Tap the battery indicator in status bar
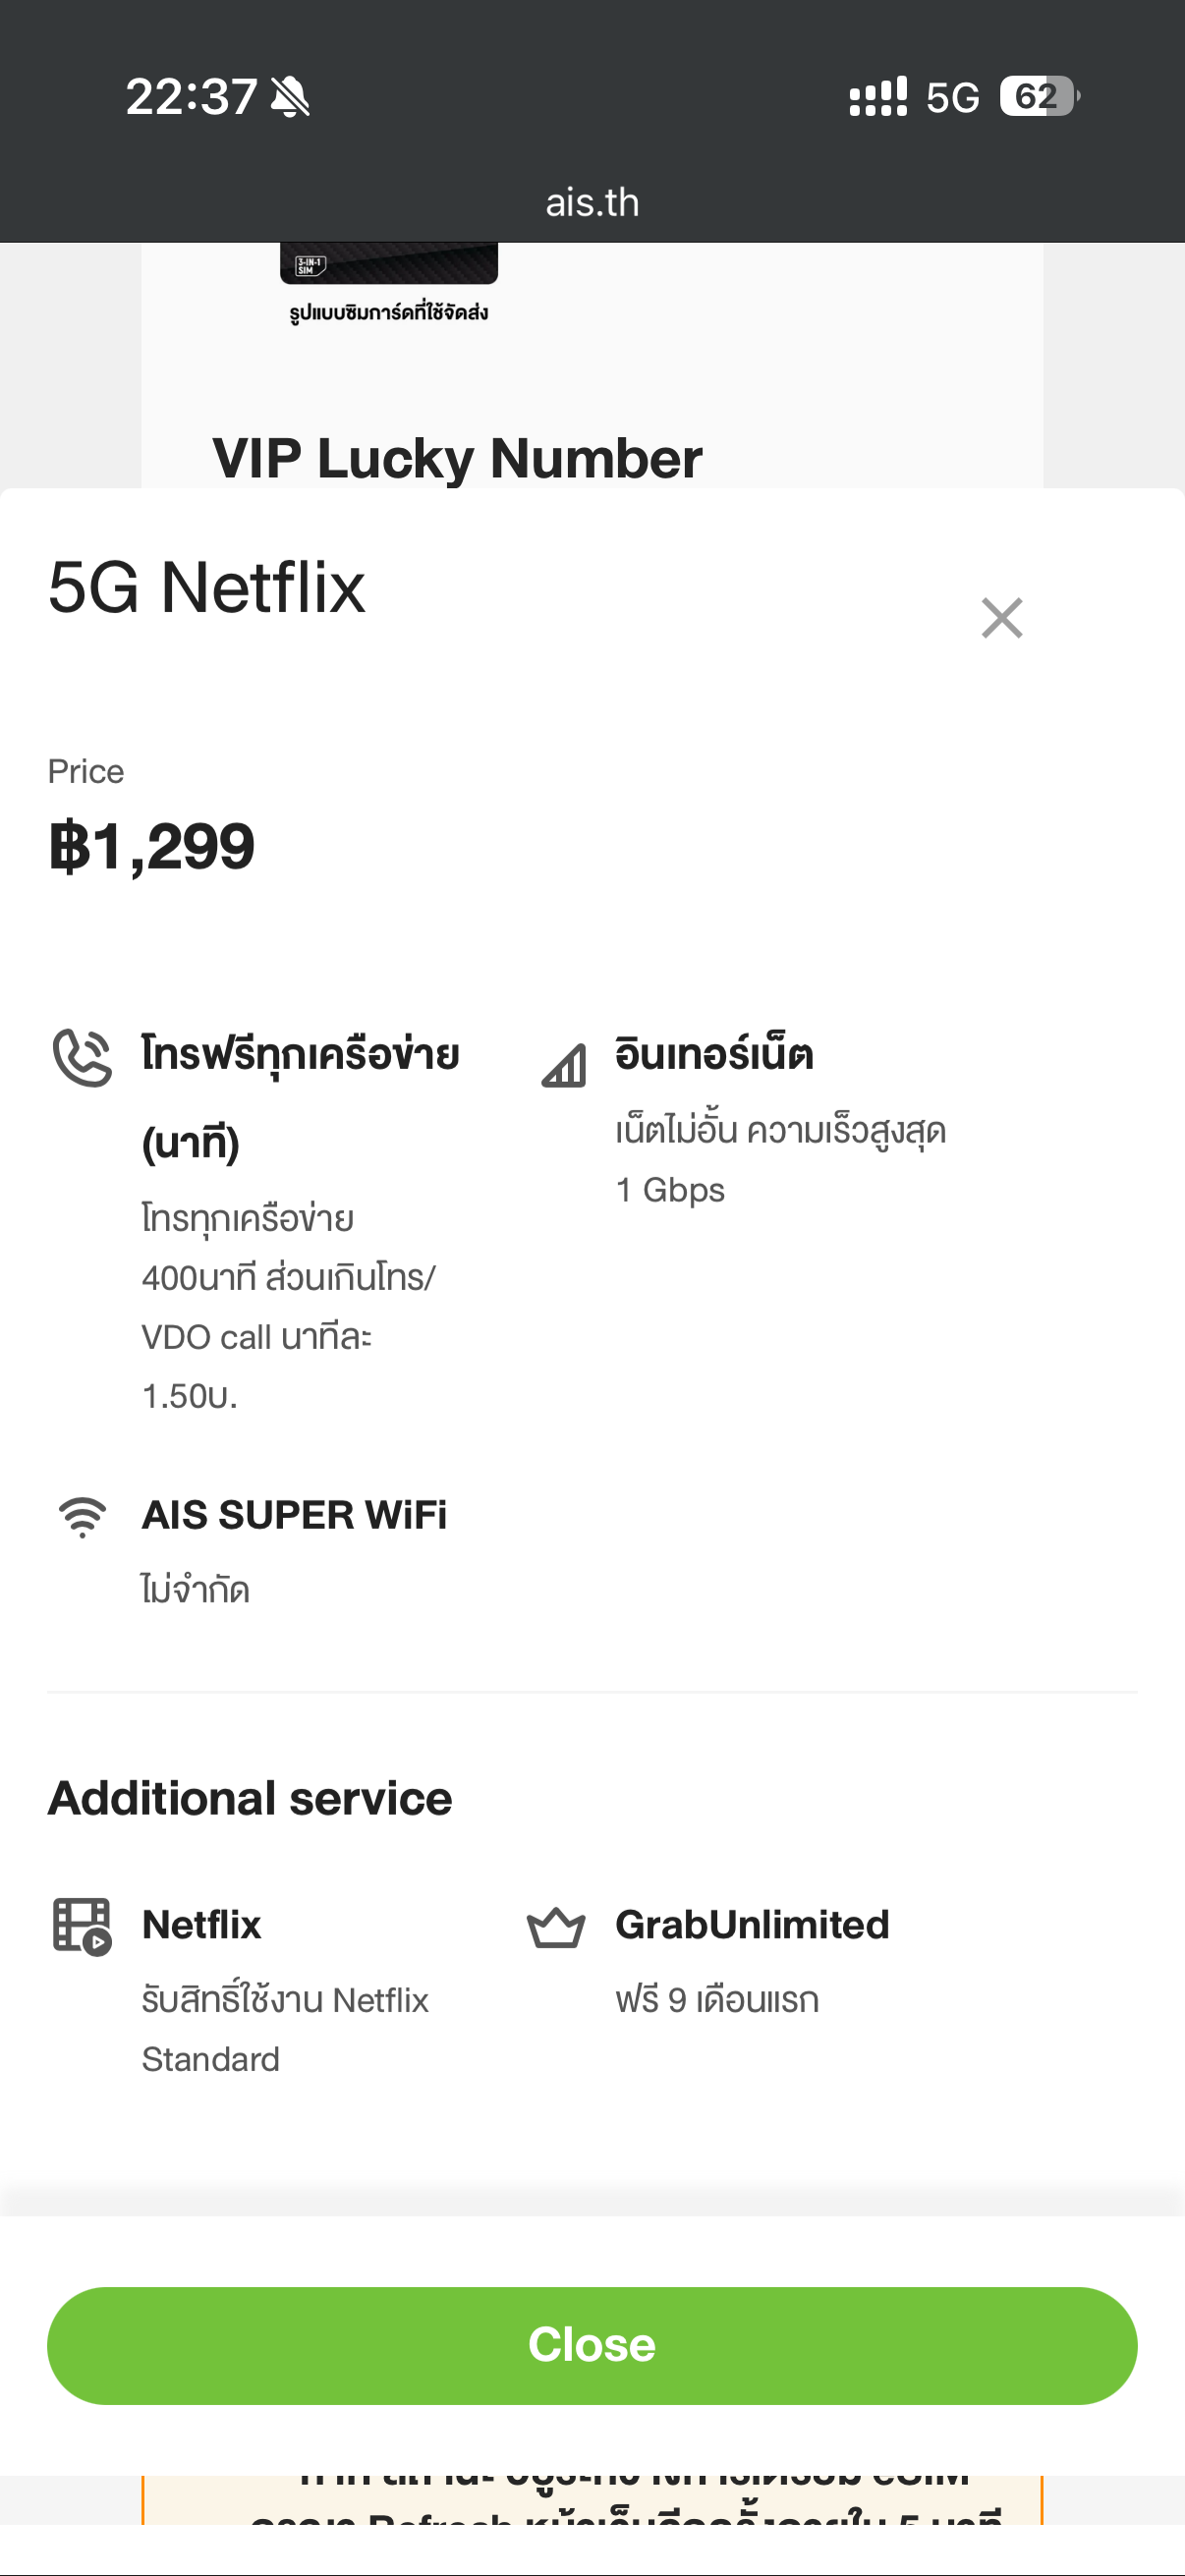Screen dimensions: 1185x2576 point(1038,97)
